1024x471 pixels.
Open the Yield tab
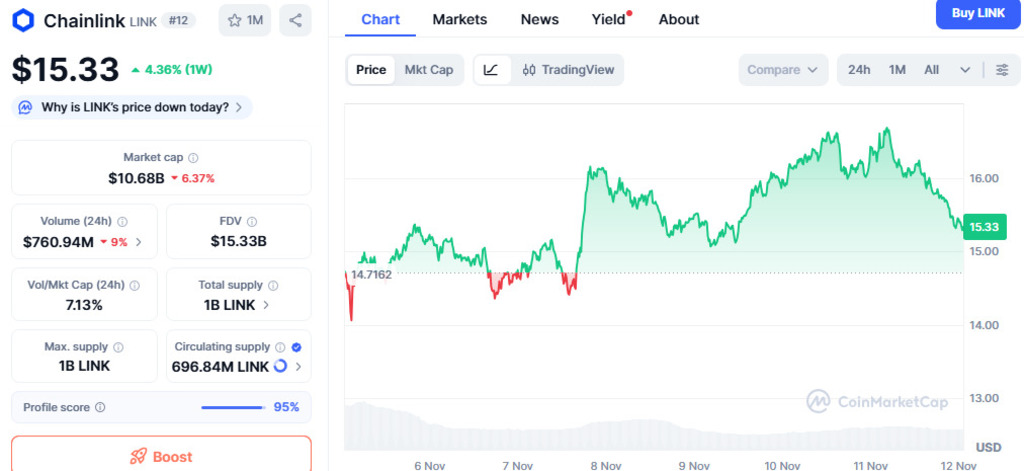pyautogui.click(x=609, y=19)
